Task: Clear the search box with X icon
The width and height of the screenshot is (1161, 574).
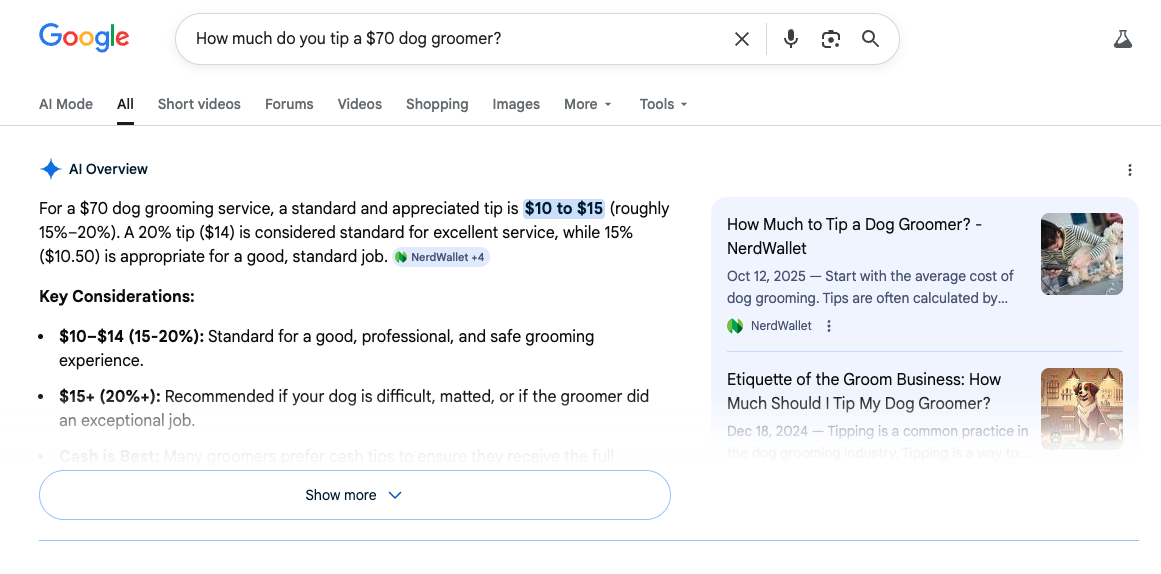Action: [742, 39]
